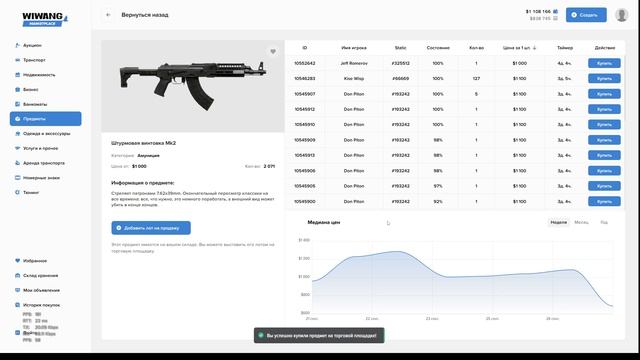Viewport: 640px width, 360px height.
Task: Click the total quantity value 2 071
Action: pyautogui.click(x=269, y=166)
